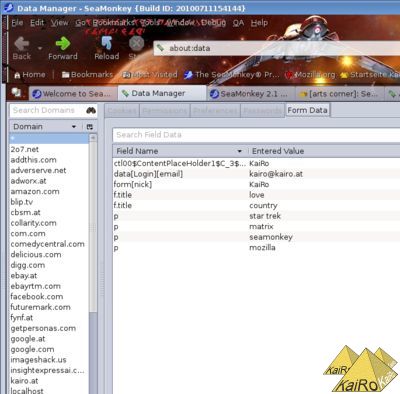Open the Back button history dropdown arrow

(40, 49)
